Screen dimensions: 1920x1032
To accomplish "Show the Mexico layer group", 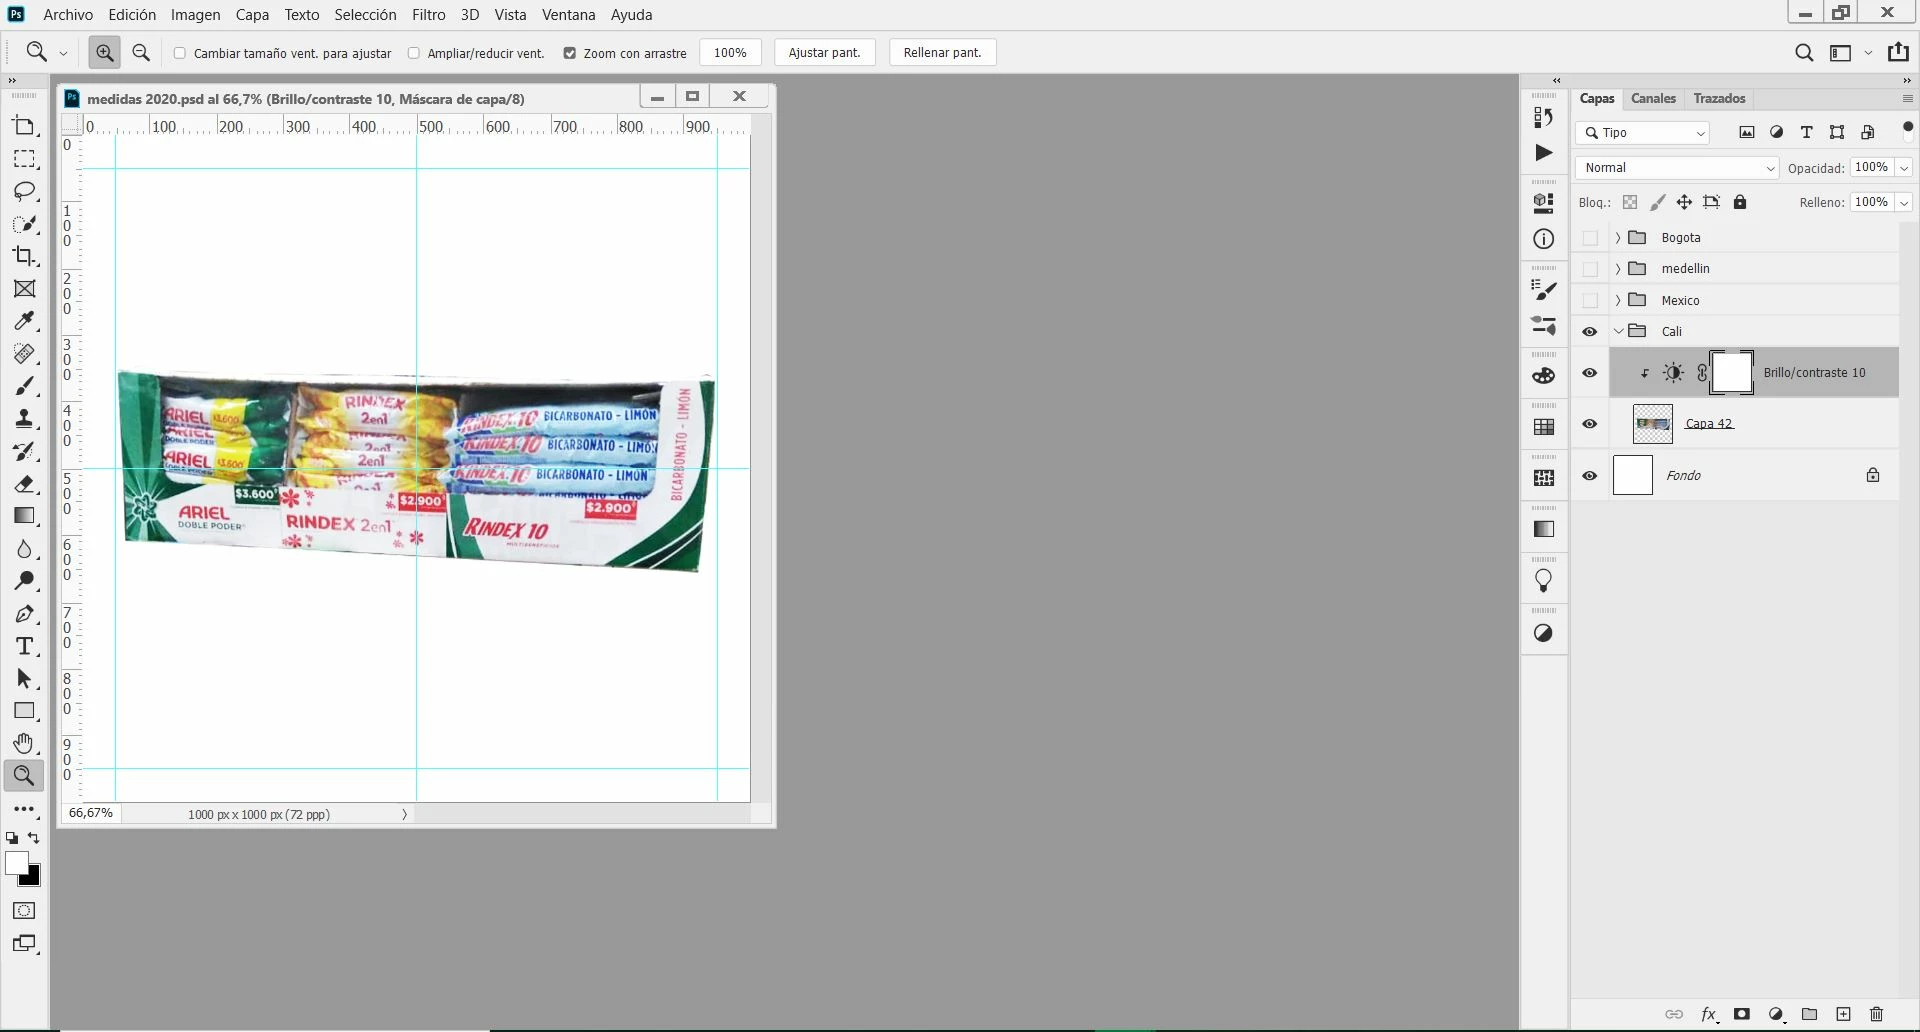I will (1590, 301).
